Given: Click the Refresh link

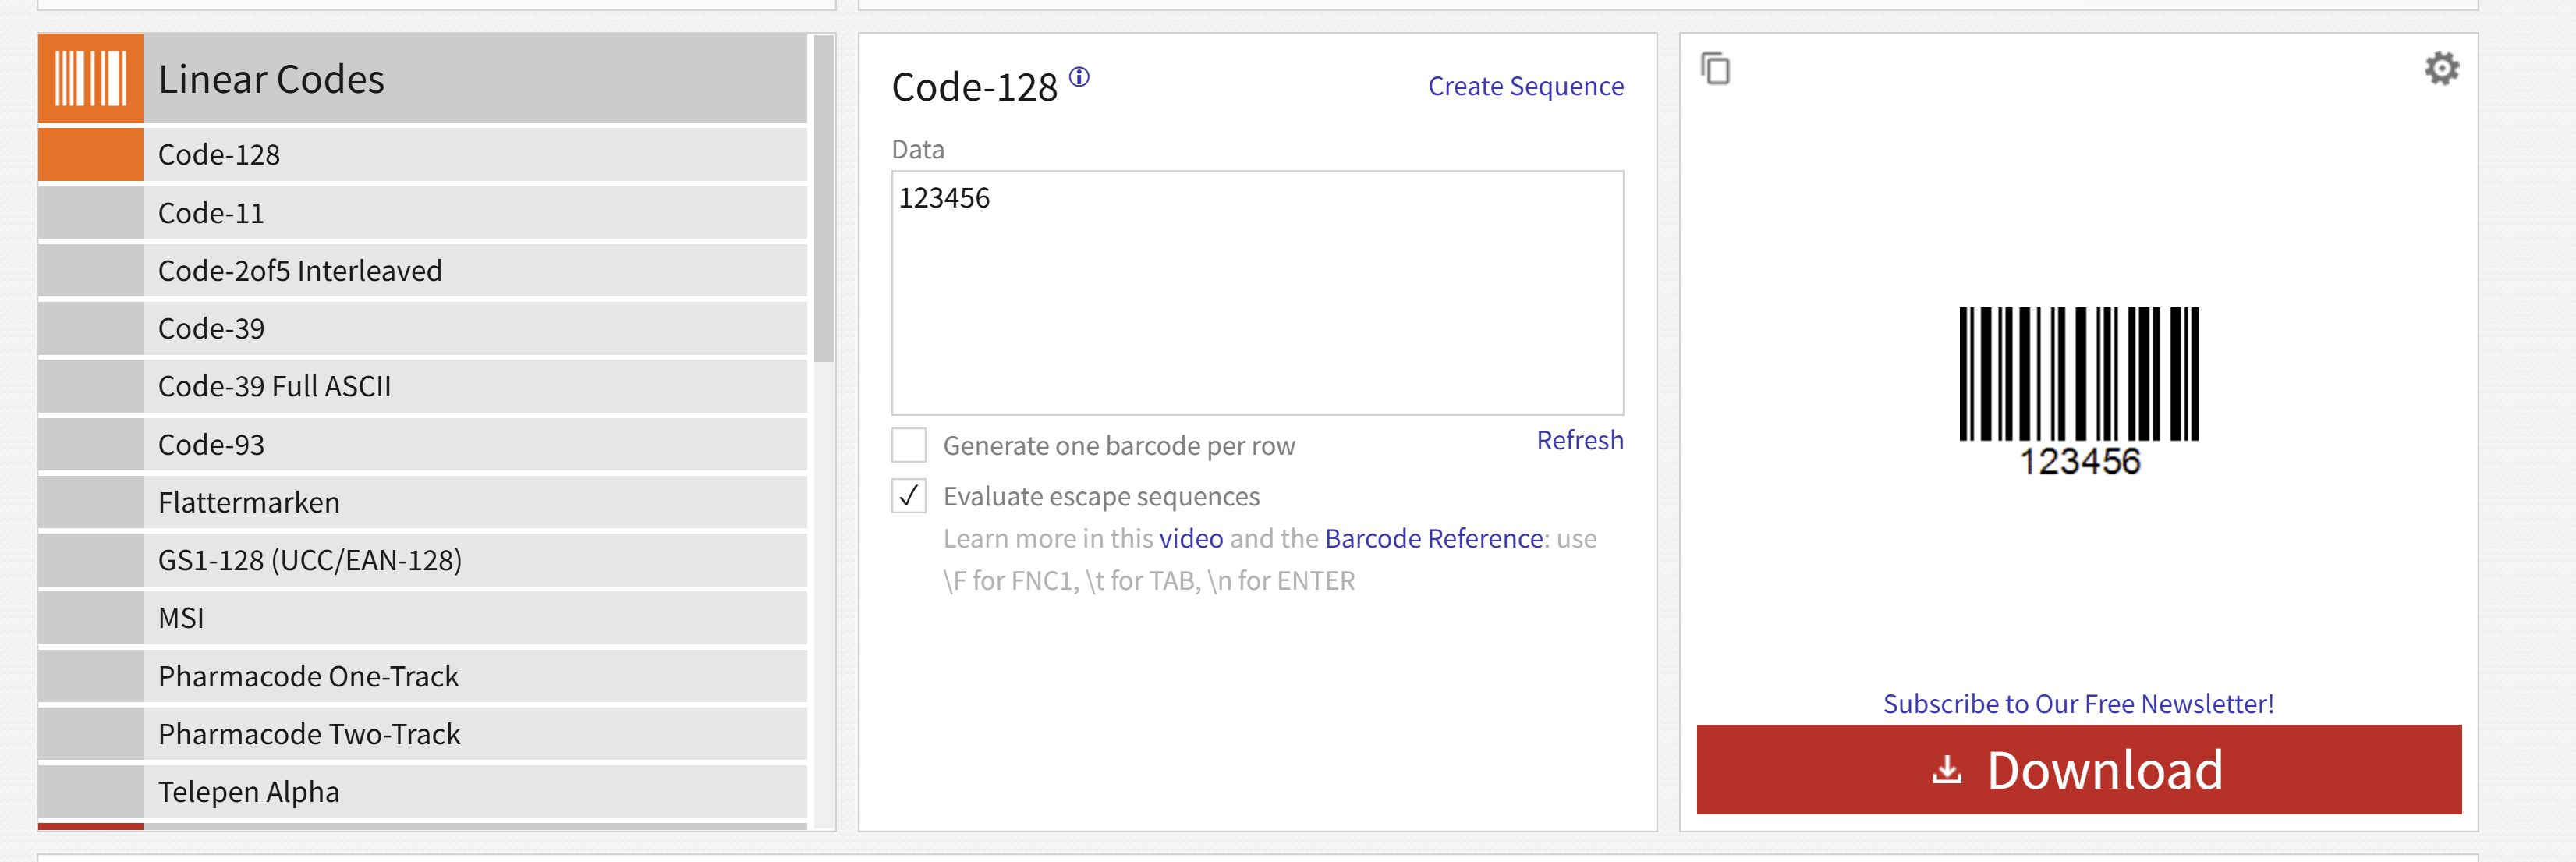Looking at the screenshot, I should pos(1579,440).
